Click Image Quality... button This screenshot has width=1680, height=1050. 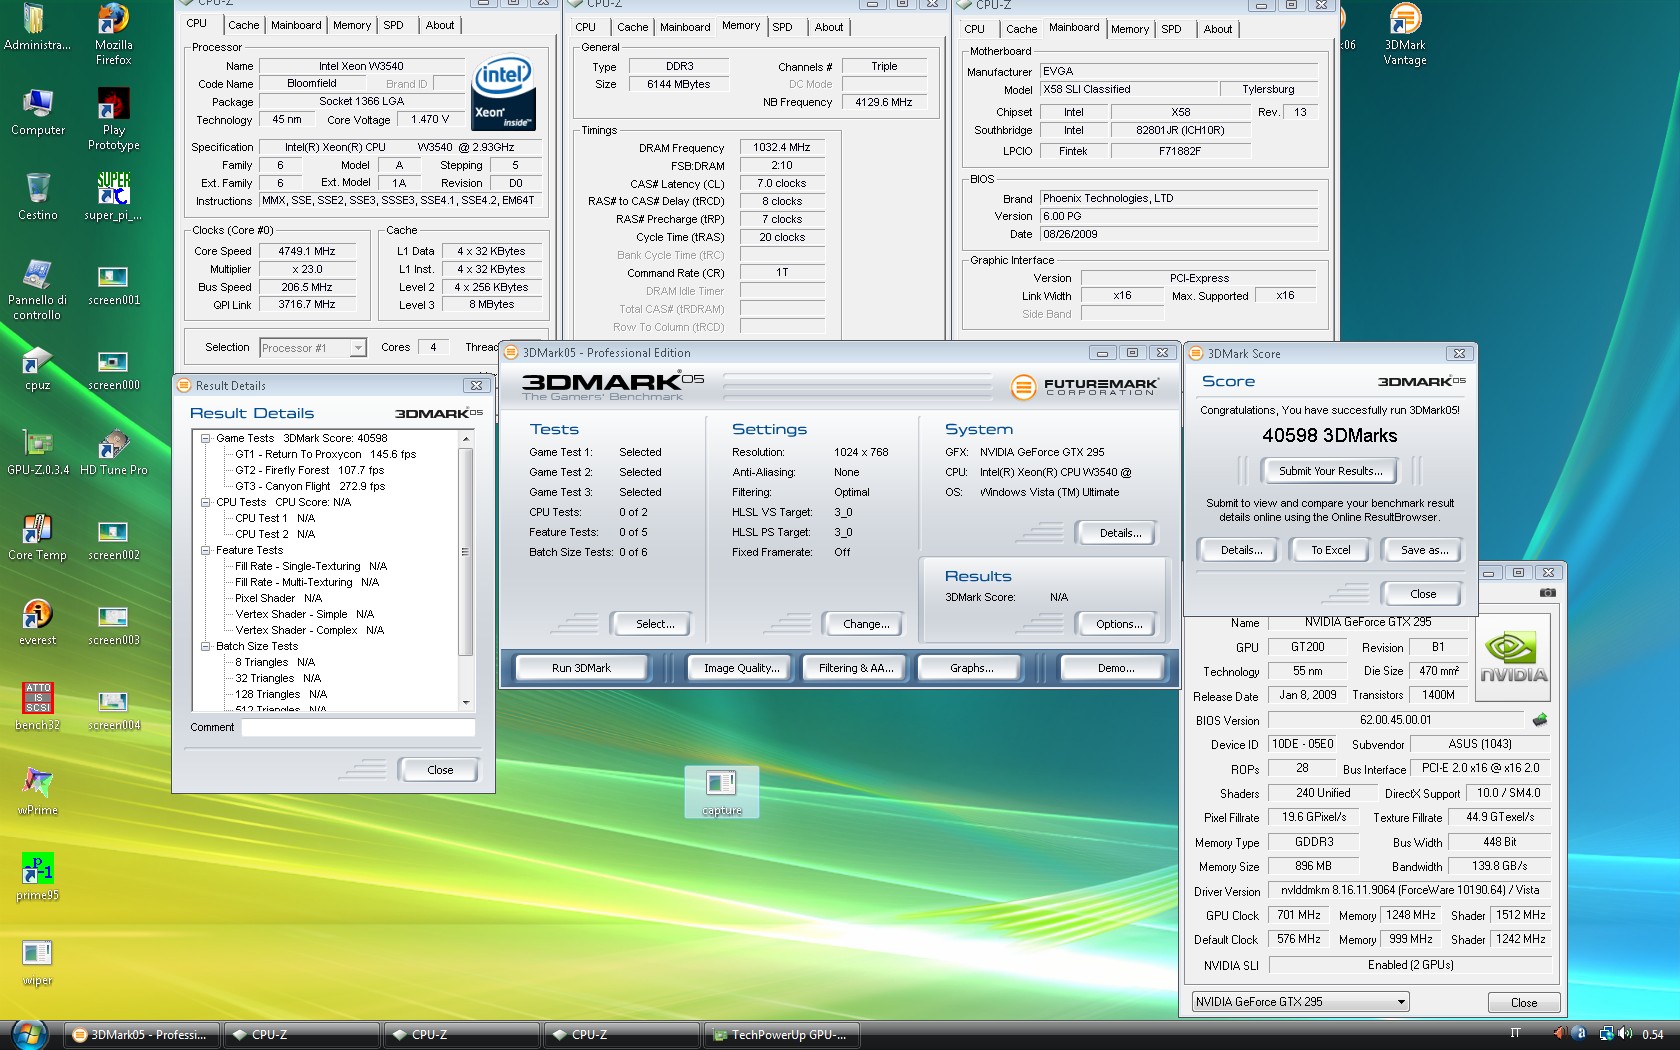(741, 668)
